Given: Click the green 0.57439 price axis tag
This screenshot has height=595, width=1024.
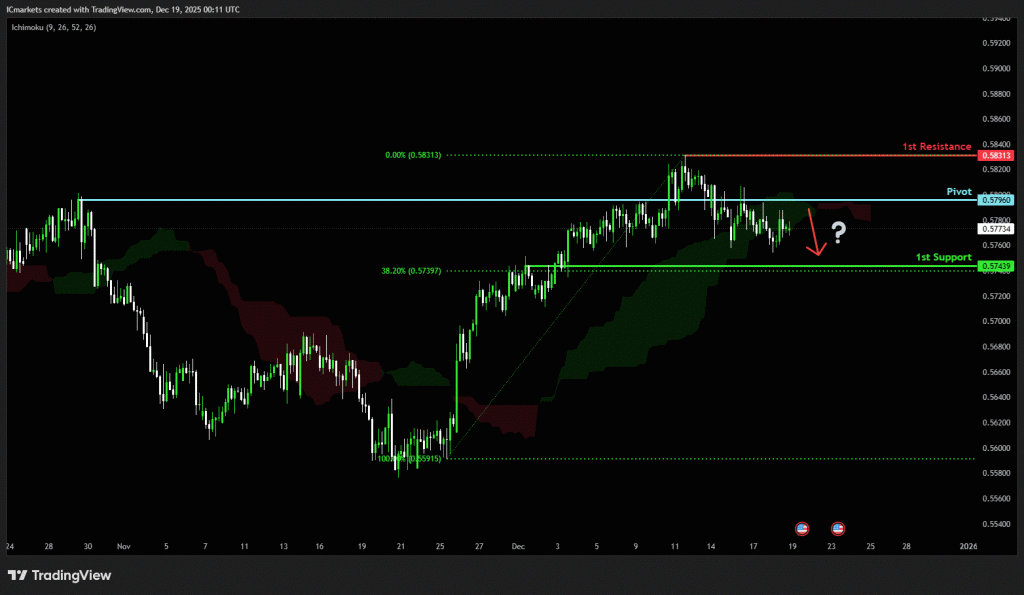Looking at the screenshot, I should tap(997, 266).
